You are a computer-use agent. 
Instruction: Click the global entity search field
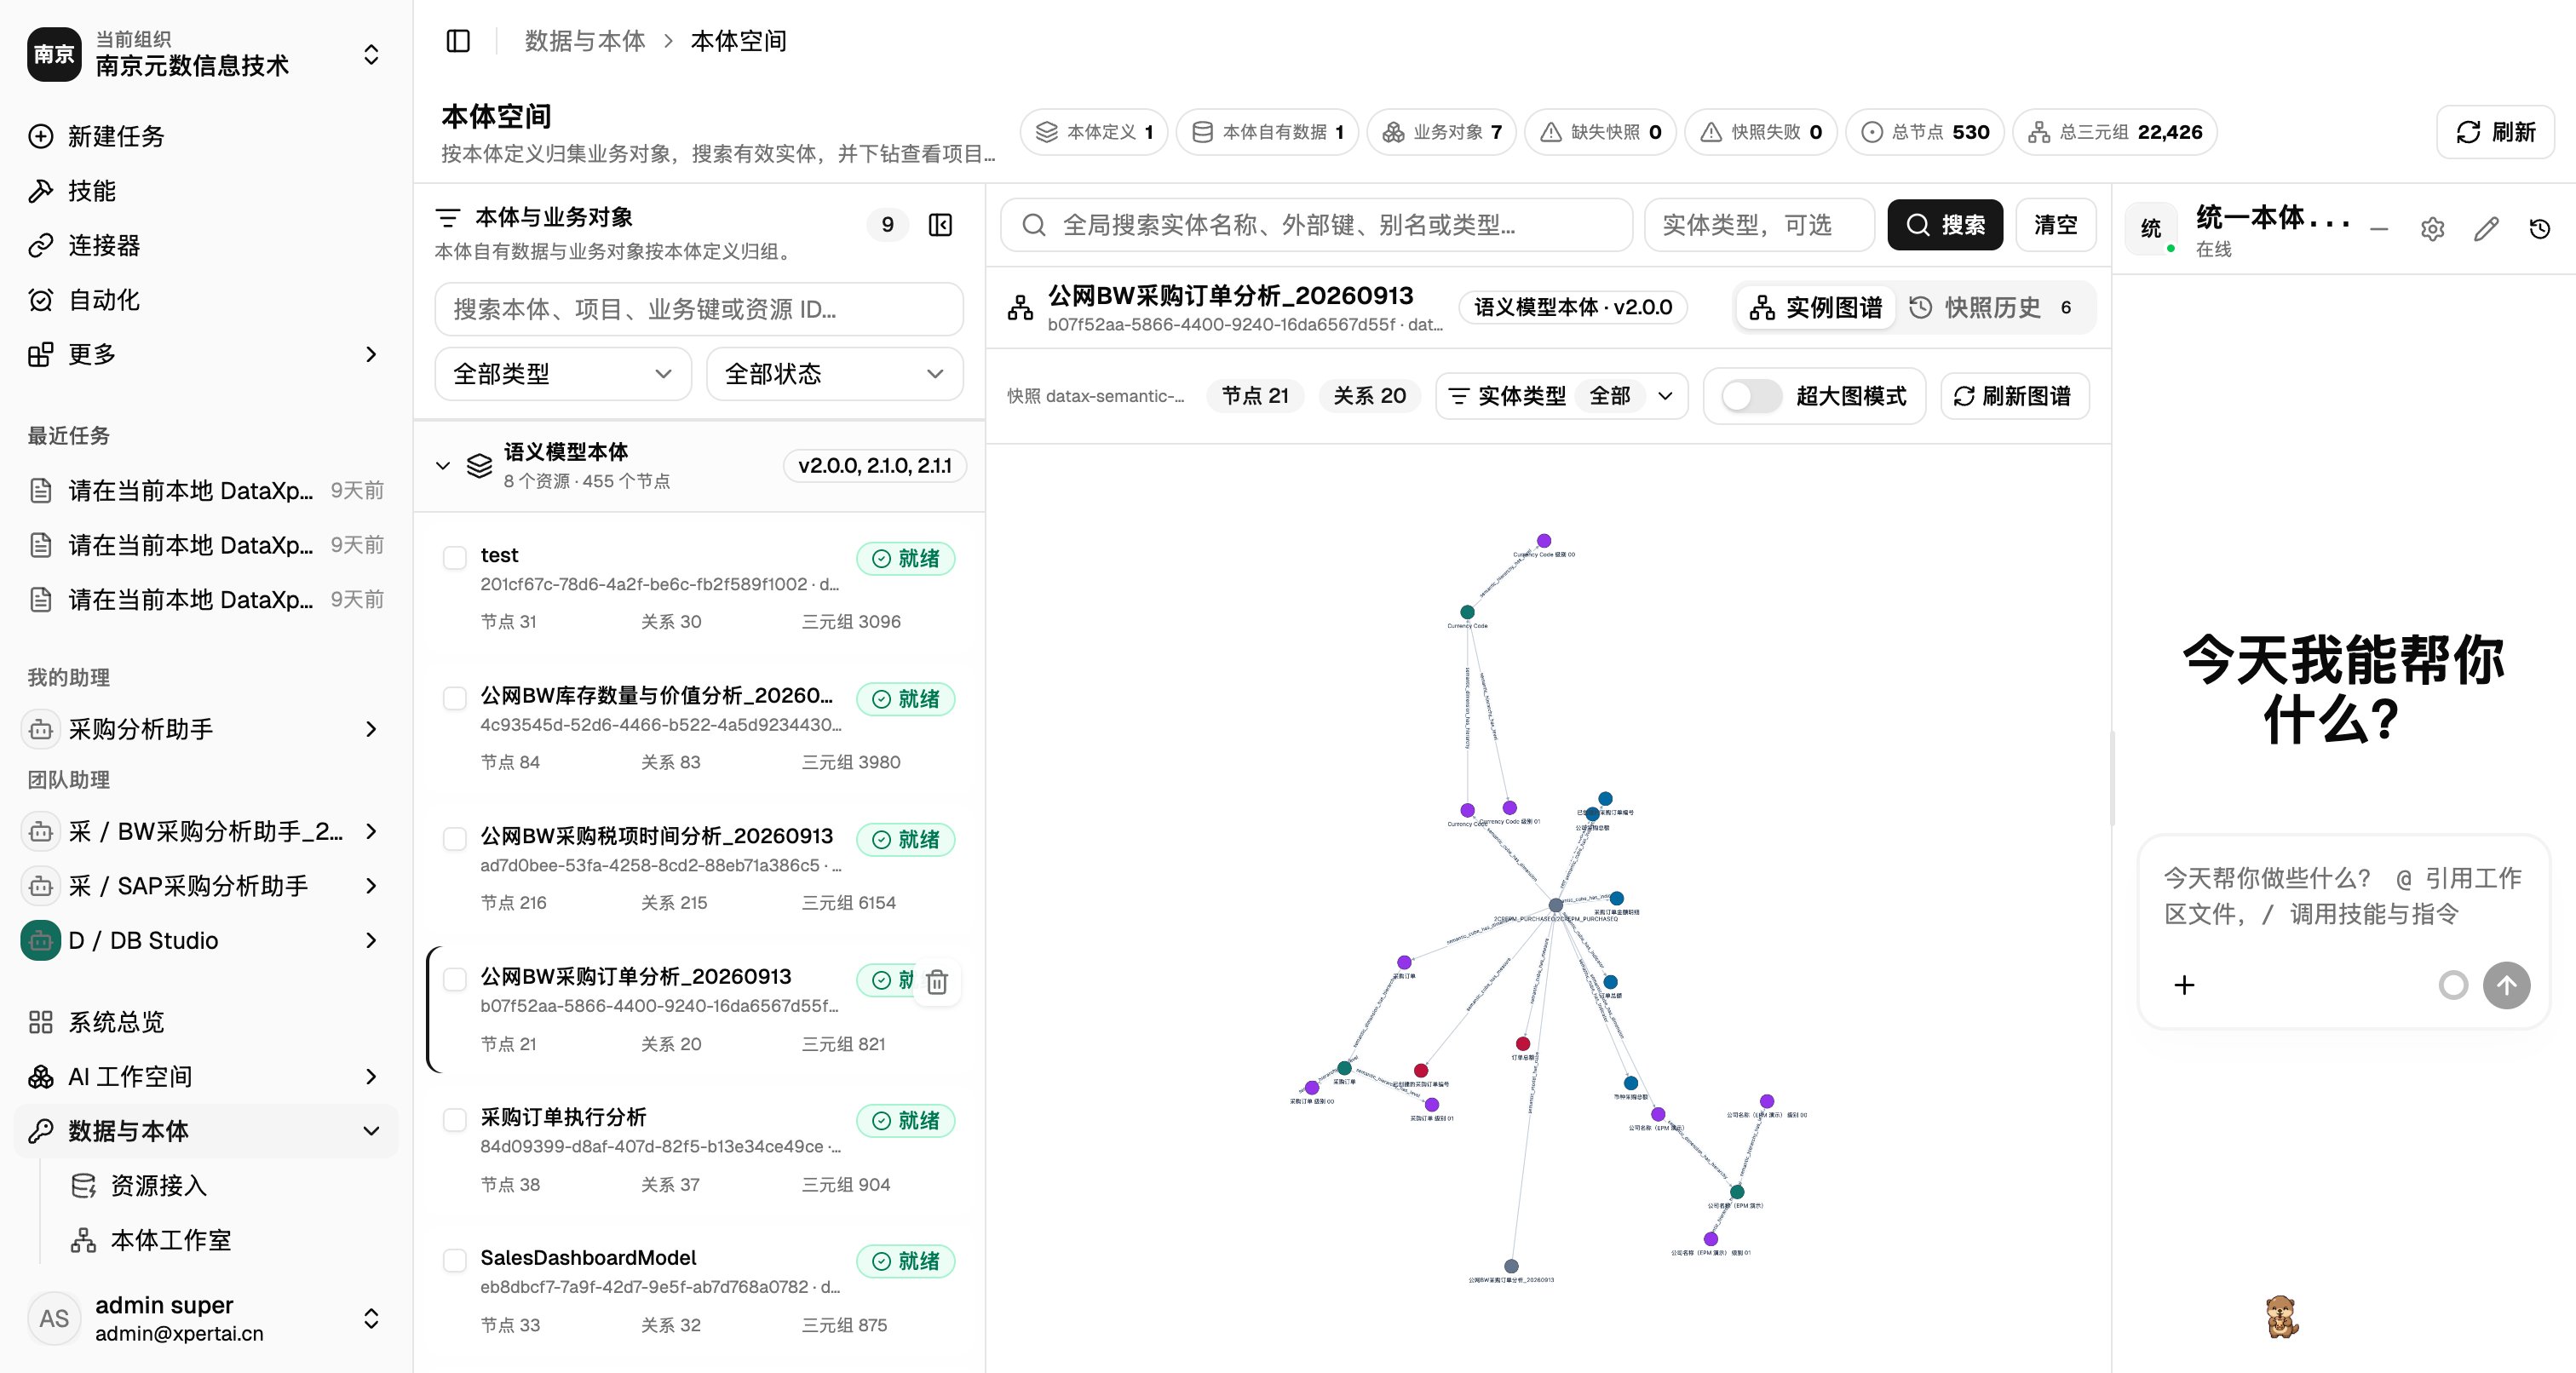pos(1316,225)
